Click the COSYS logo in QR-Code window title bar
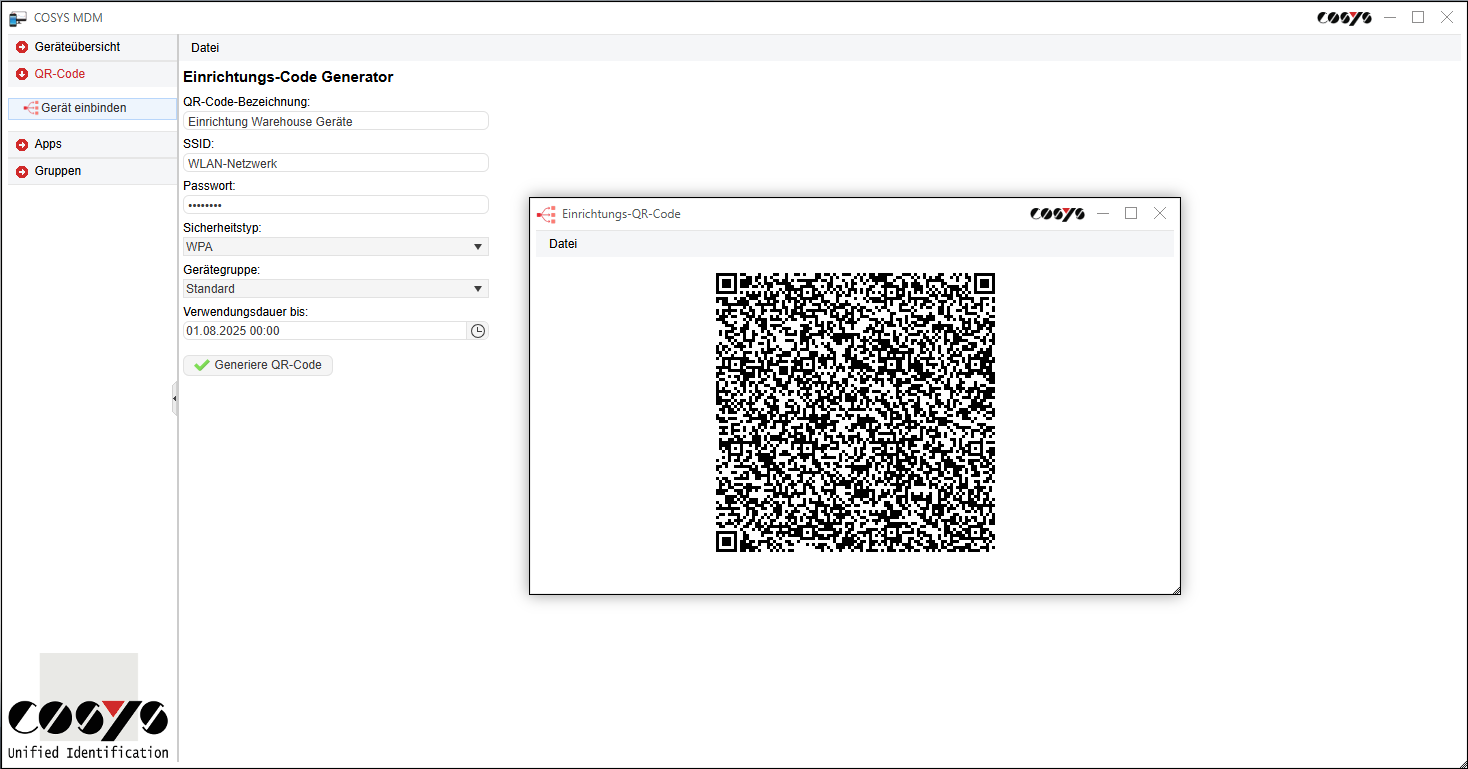Screen dimensions: 1468x769 coord(1057,214)
